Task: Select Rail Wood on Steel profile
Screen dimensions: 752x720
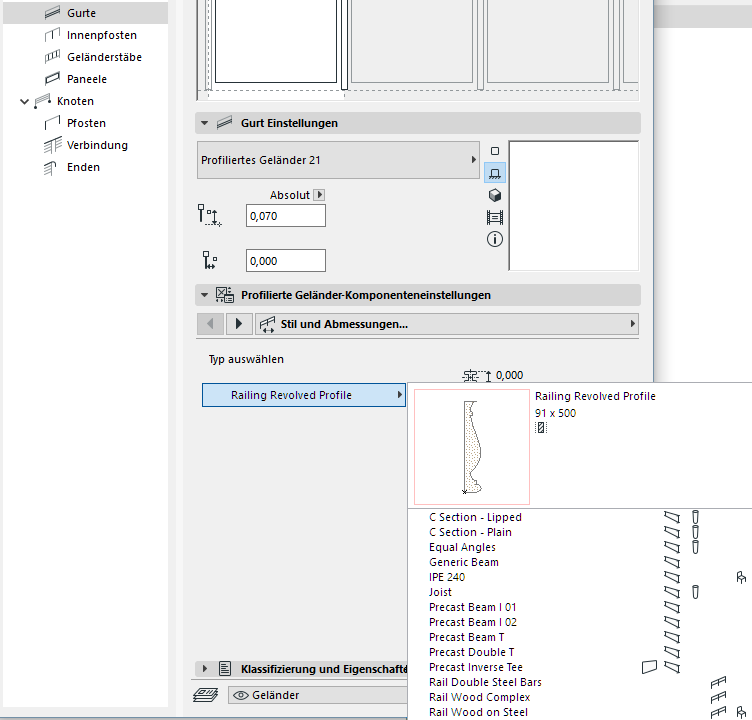Action: [x=478, y=712]
